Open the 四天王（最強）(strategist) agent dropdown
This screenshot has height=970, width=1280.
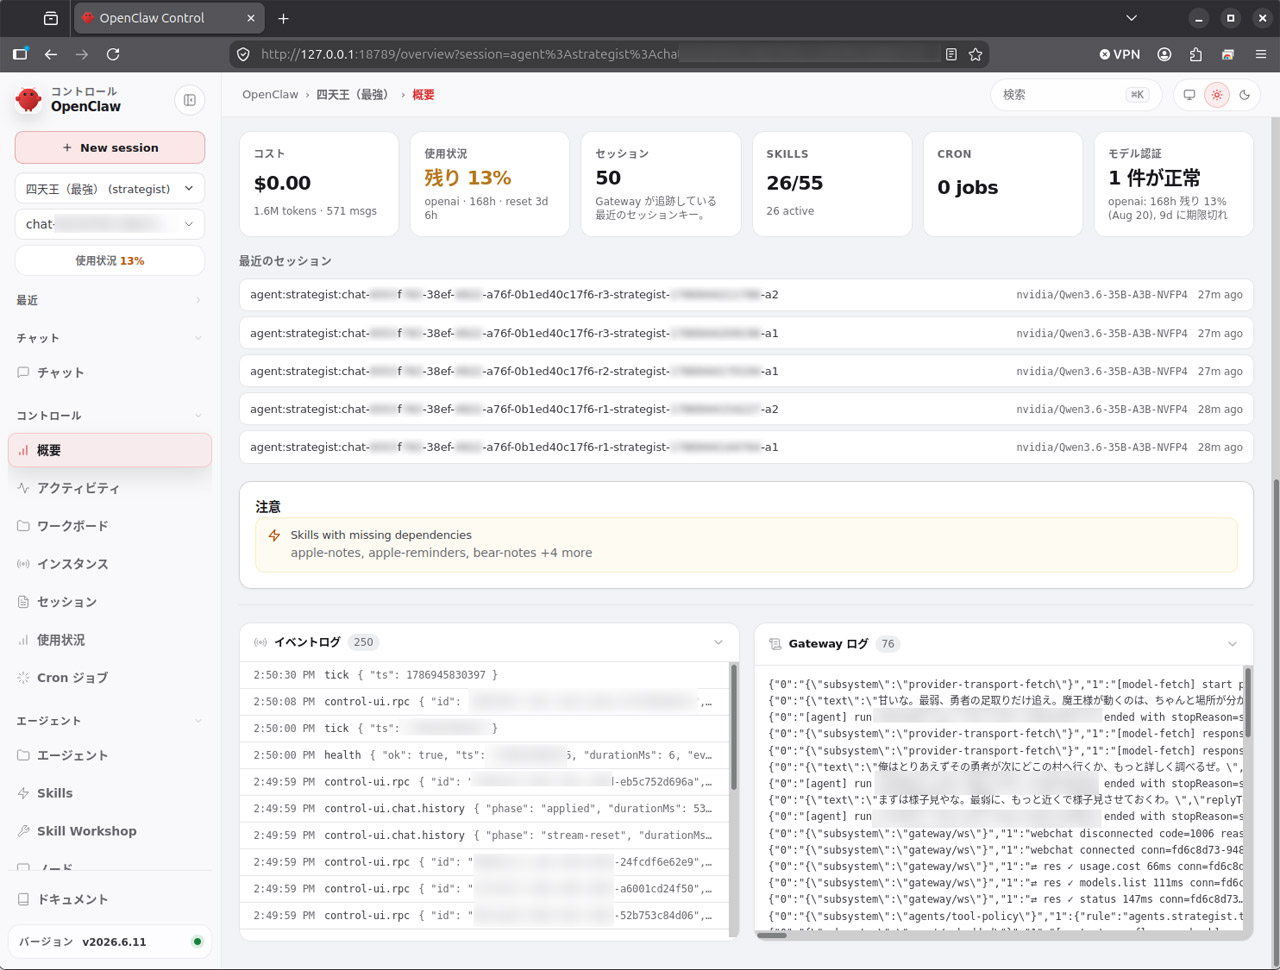click(x=110, y=189)
